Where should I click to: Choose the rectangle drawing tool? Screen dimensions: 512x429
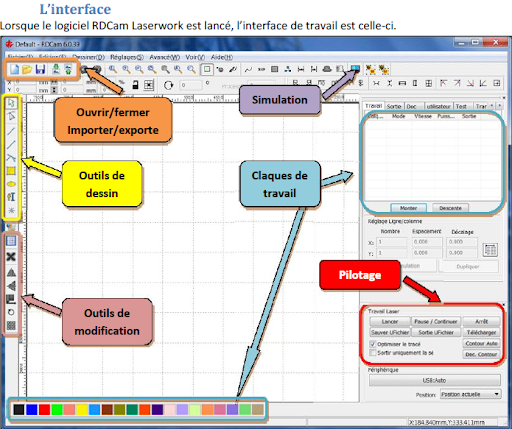(11, 171)
